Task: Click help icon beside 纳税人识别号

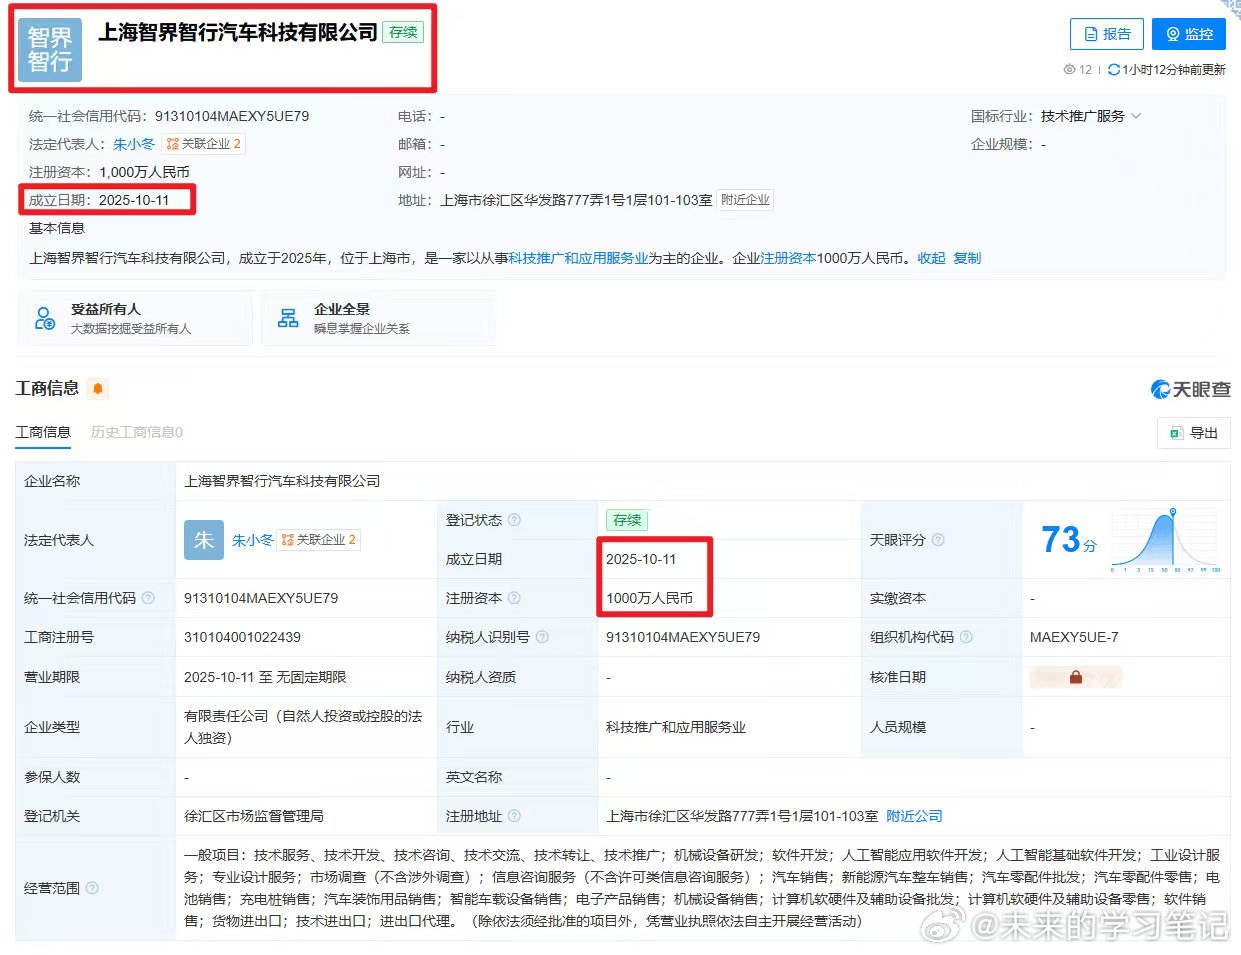Action: click(542, 637)
